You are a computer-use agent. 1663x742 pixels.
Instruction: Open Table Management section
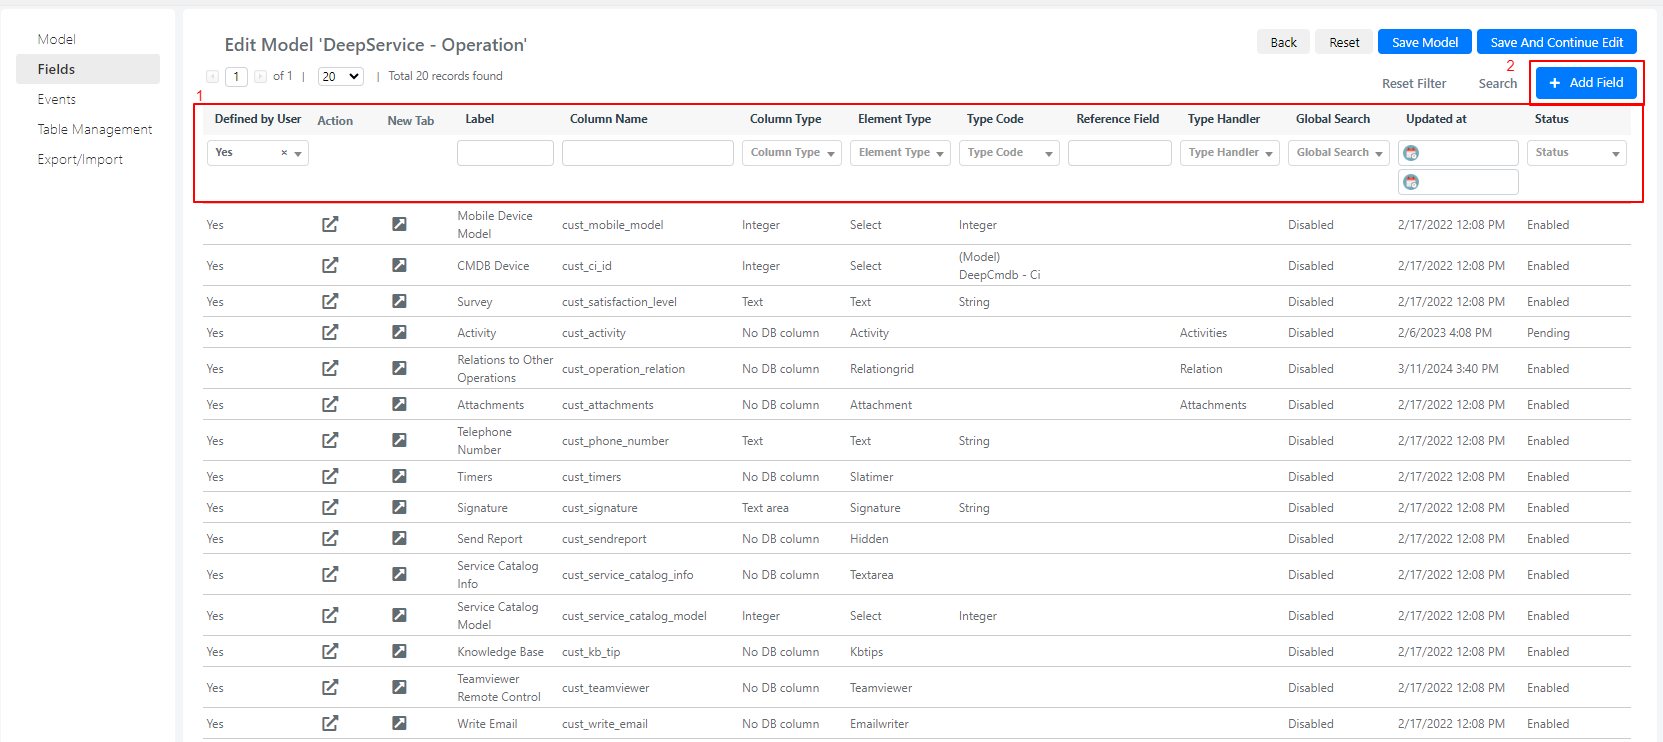pyautogui.click(x=95, y=129)
